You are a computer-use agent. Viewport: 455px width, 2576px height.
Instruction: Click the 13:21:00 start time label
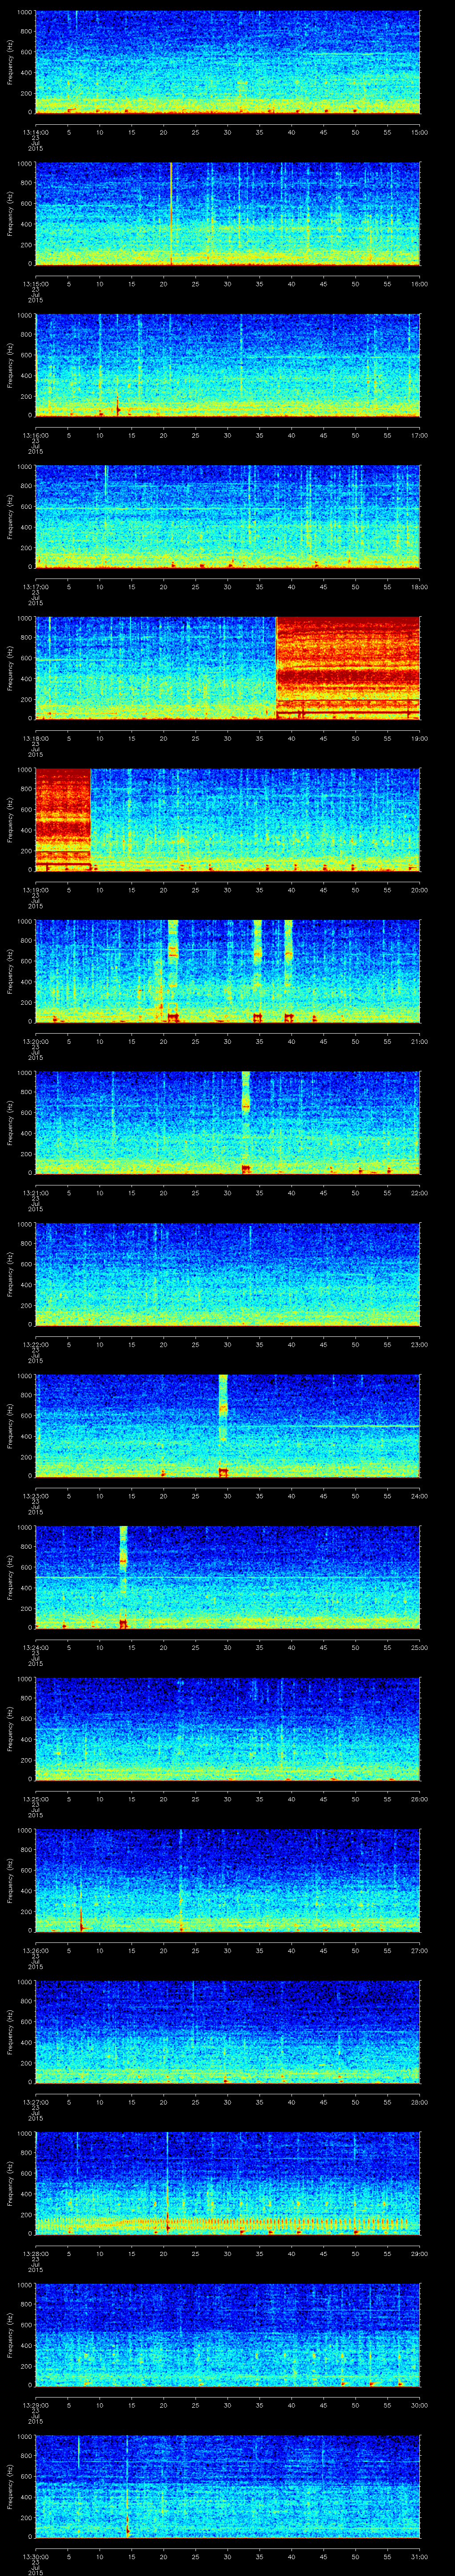point(35,1192)
